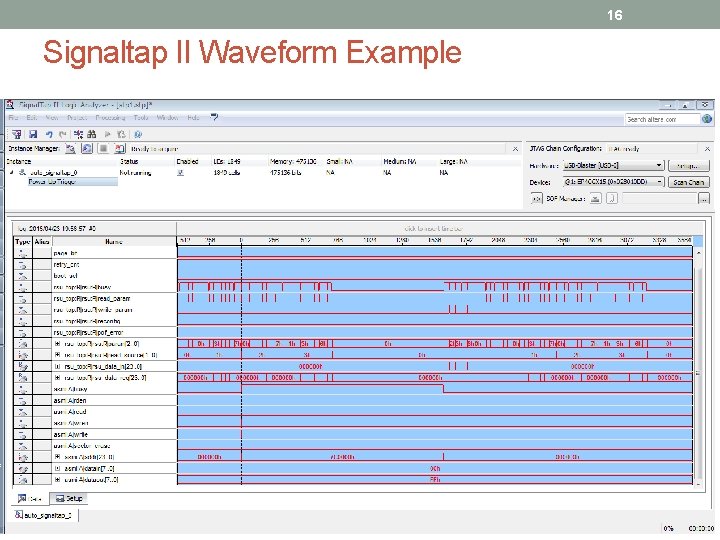Toggle Enabled checkbox for auto_signaltap_0
This screenshot has width=720, height=540.
(x=180, y=173)
